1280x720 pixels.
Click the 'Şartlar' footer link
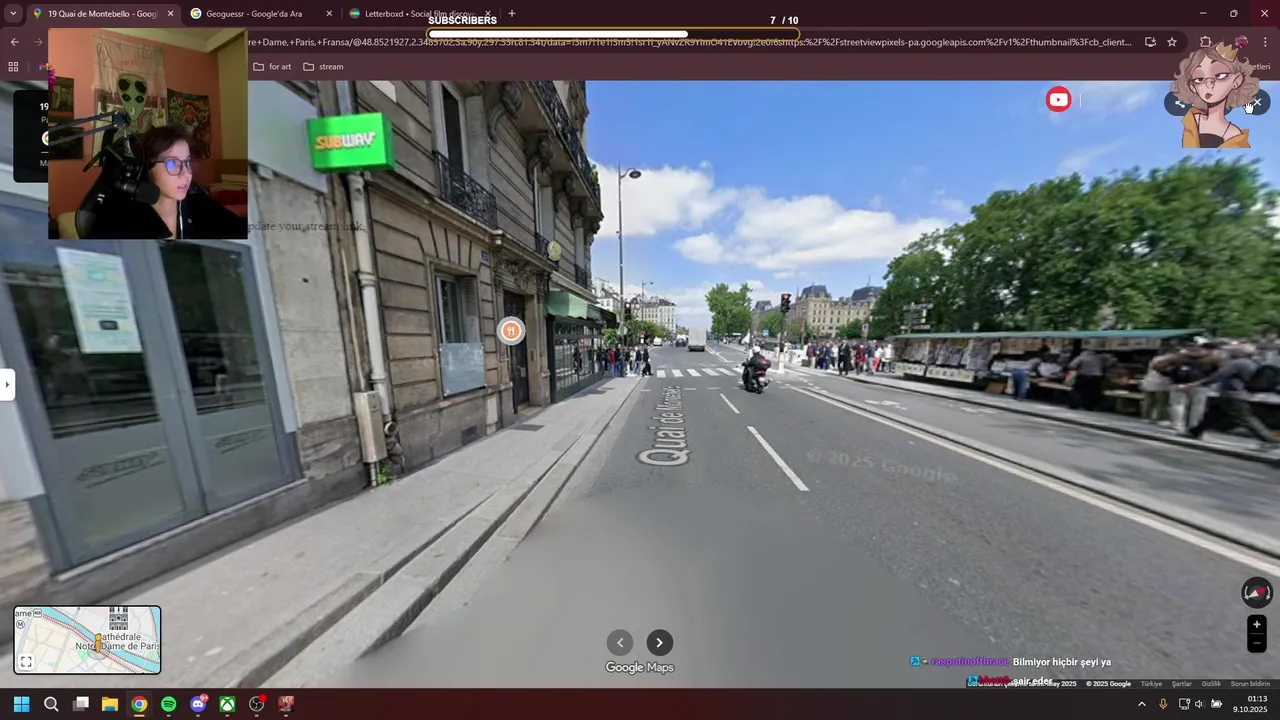tap(1182, 684)
